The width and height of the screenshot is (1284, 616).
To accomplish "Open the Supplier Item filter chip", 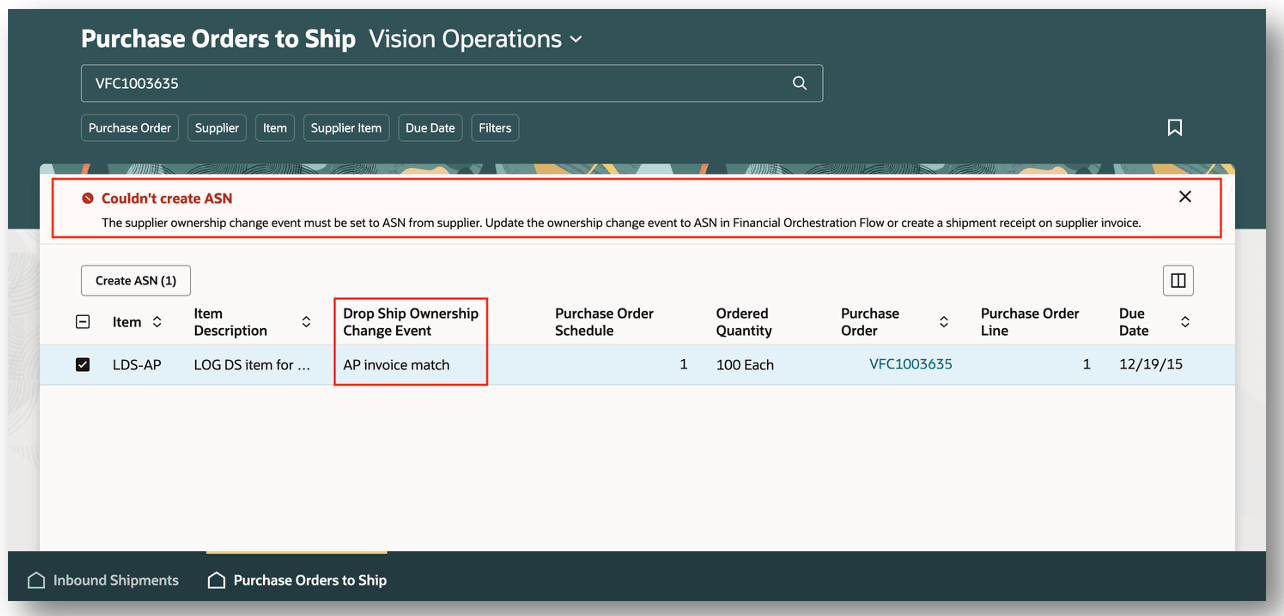I will [x=346, y=128].
